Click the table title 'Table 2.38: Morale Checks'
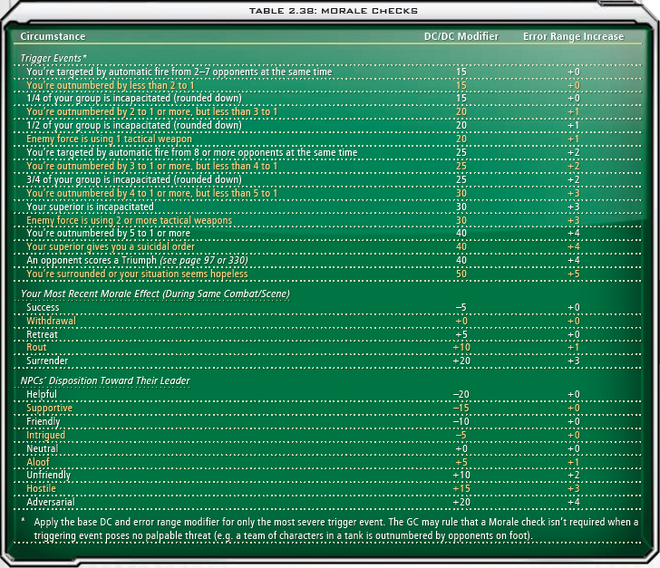 click(x=333, y=11)
